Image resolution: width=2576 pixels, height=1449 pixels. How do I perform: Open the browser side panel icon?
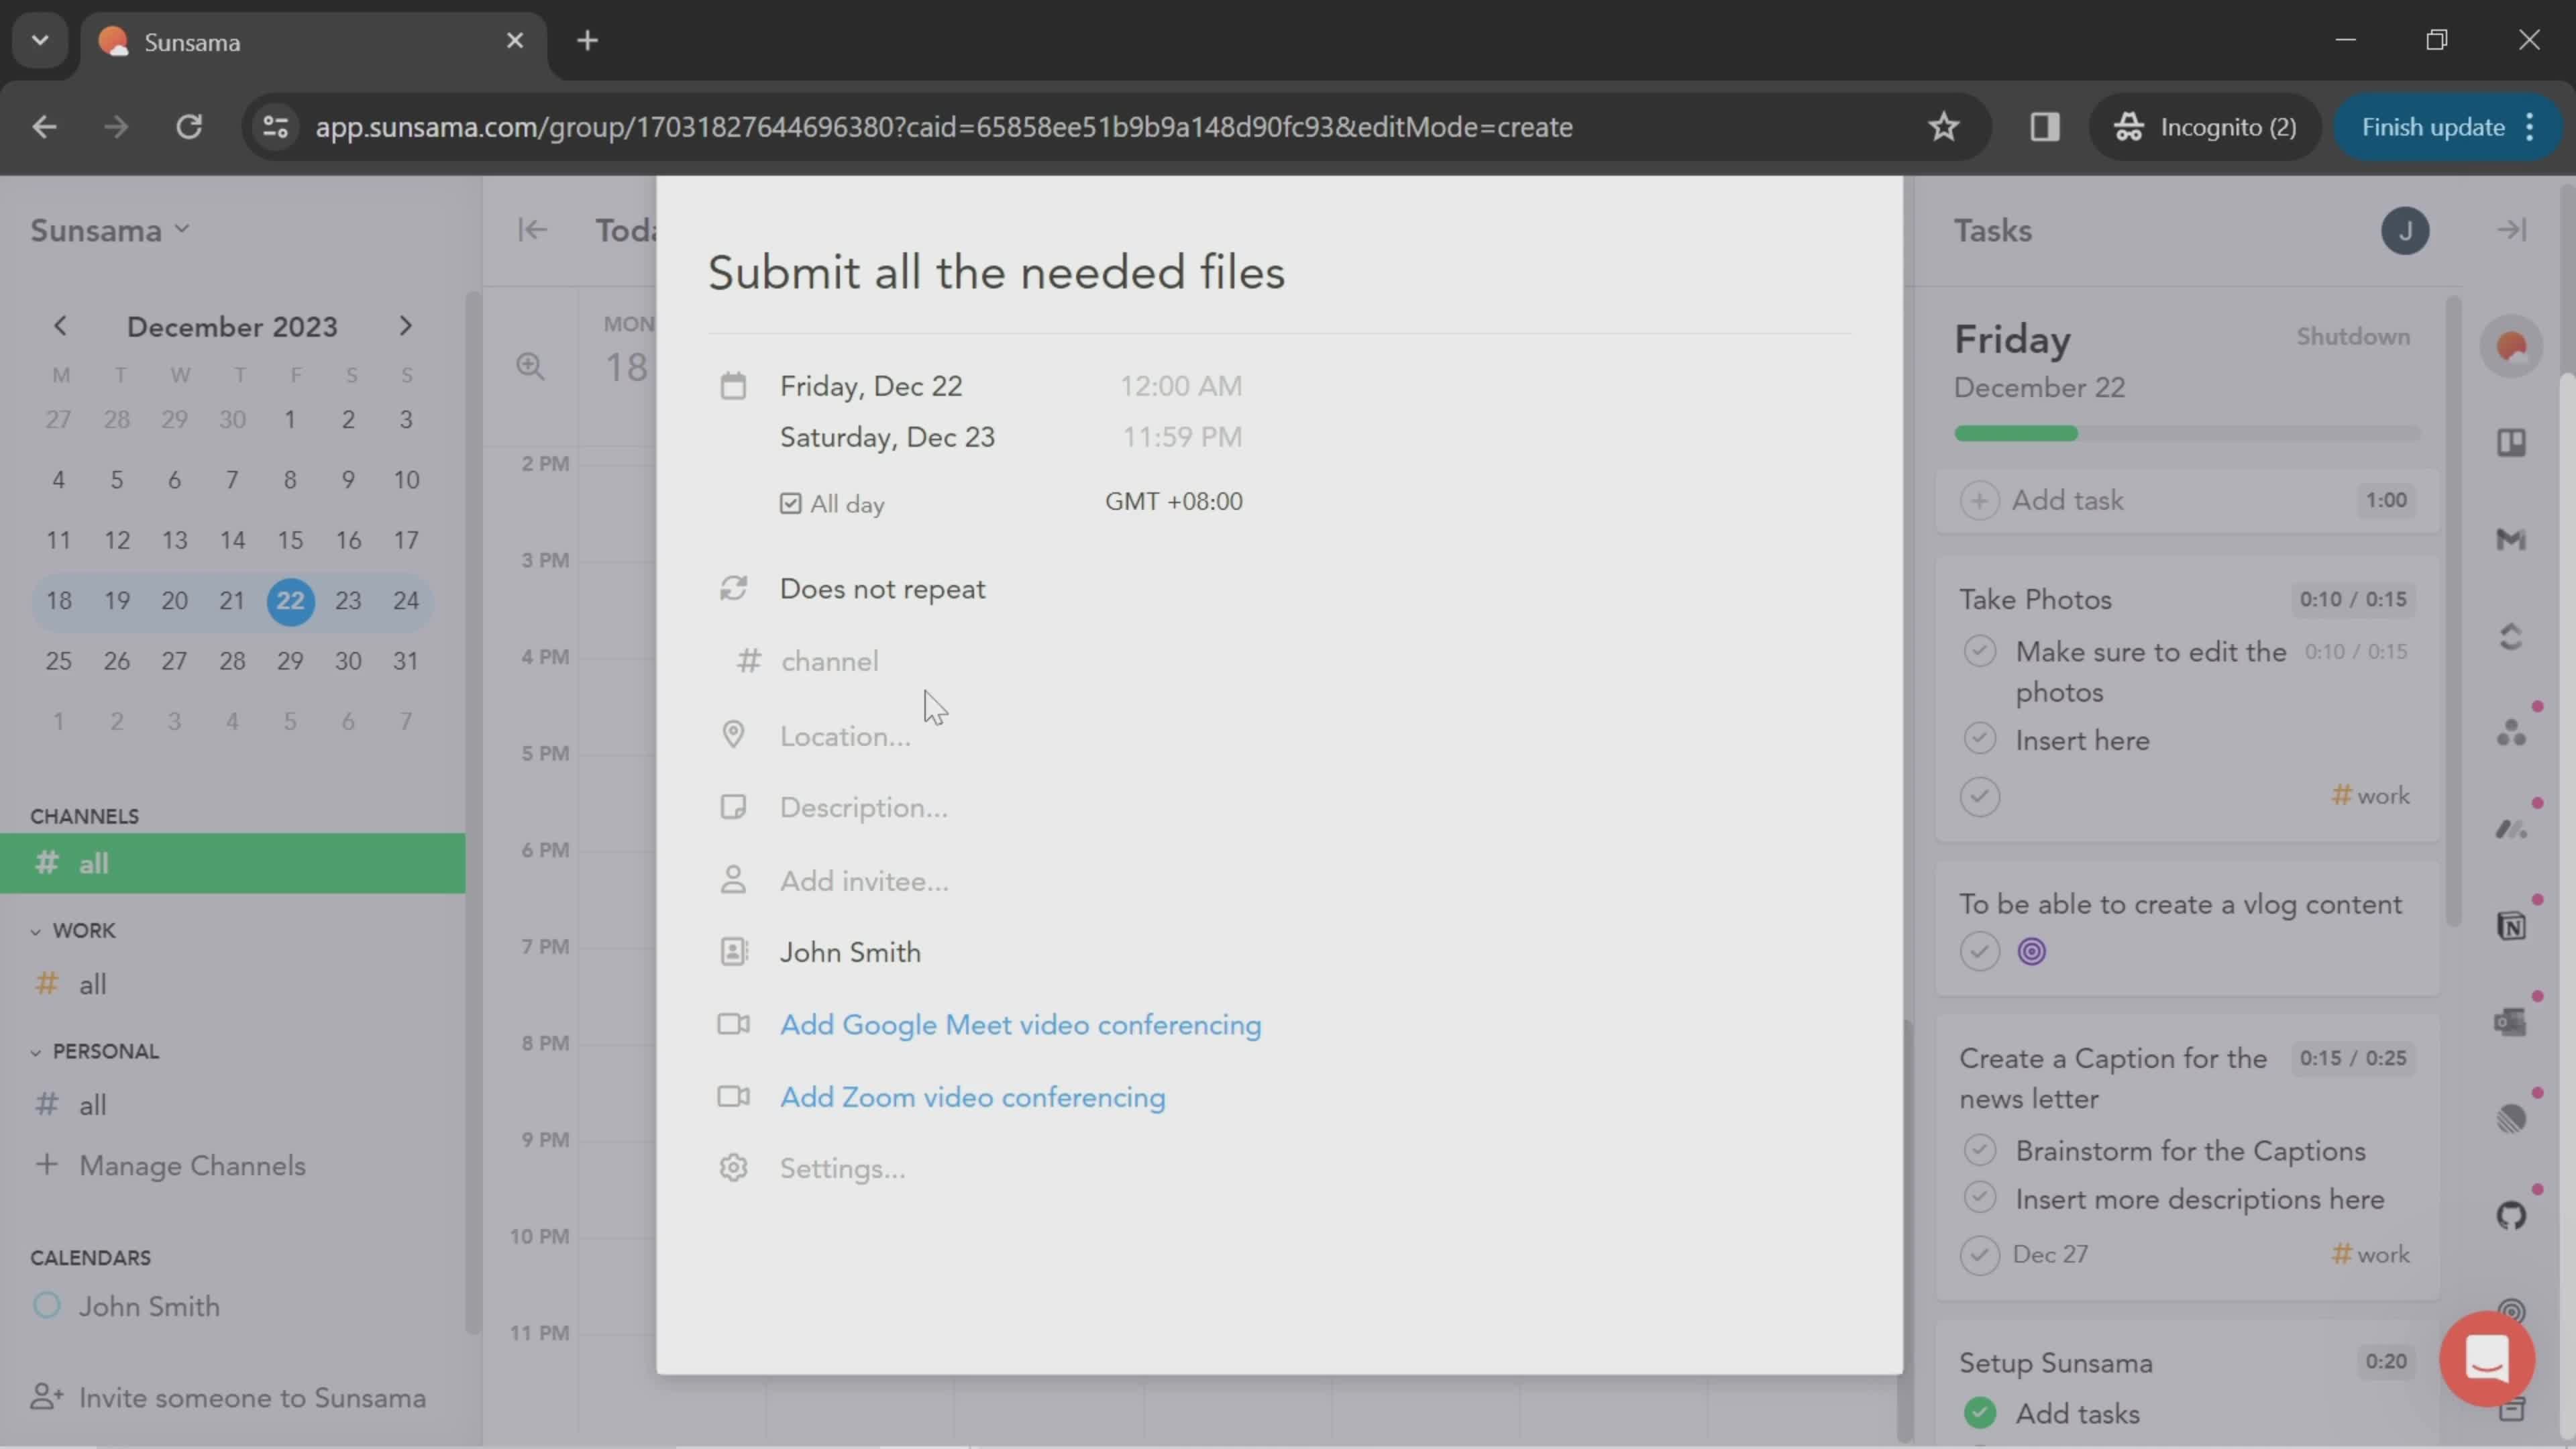click(2044, 127)
